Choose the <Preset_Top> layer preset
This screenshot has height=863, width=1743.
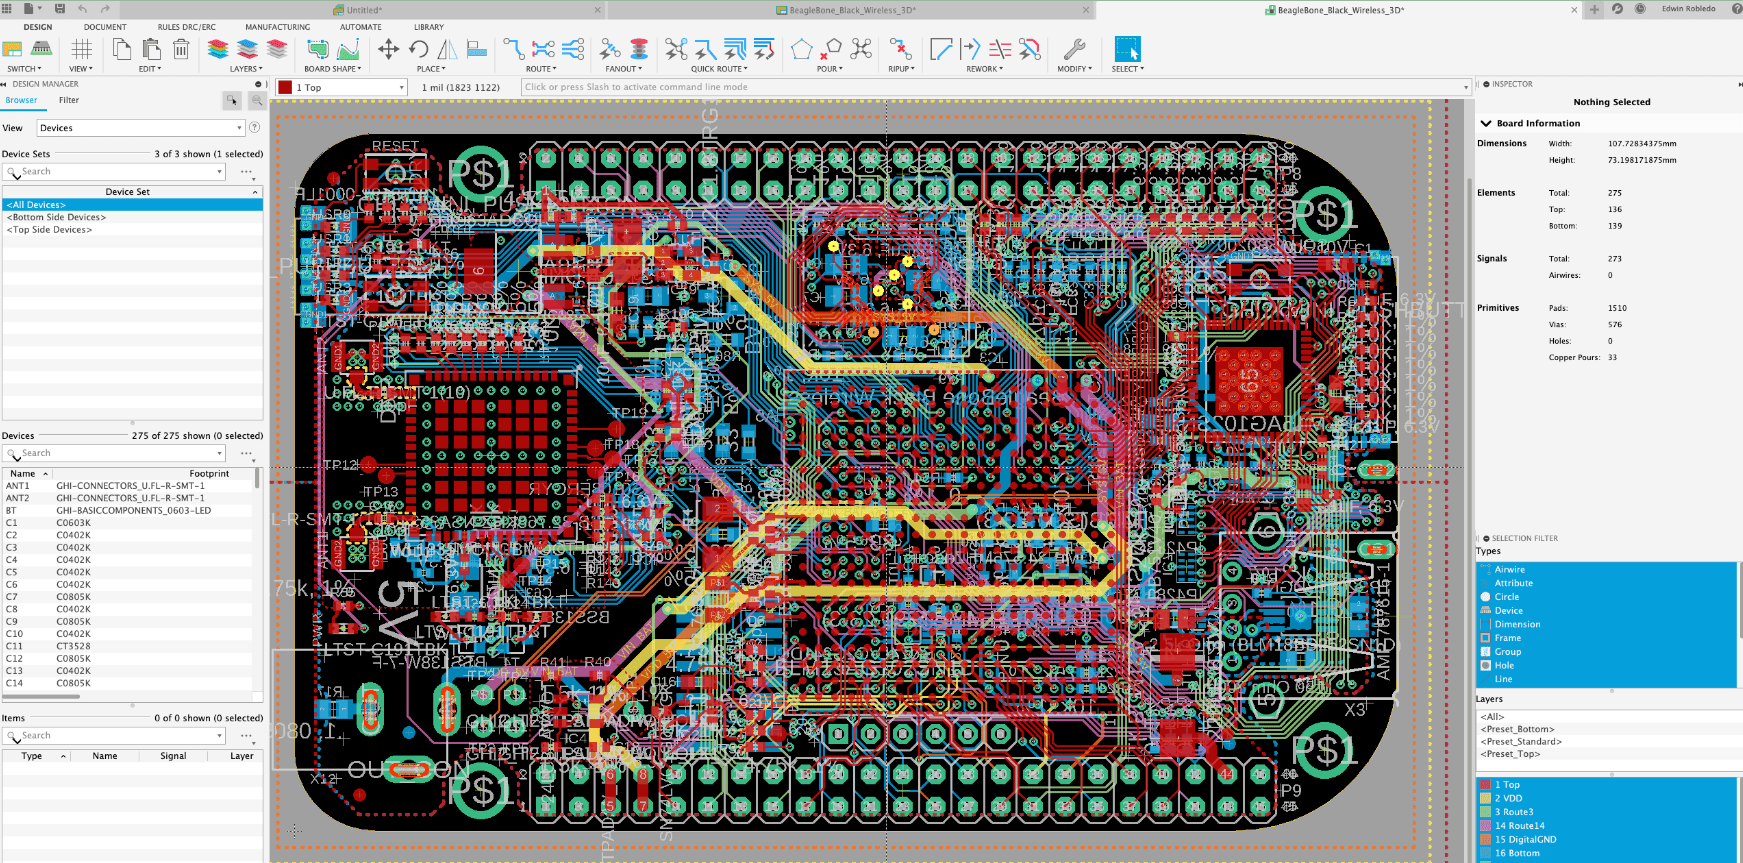(x=1510, y=754)
